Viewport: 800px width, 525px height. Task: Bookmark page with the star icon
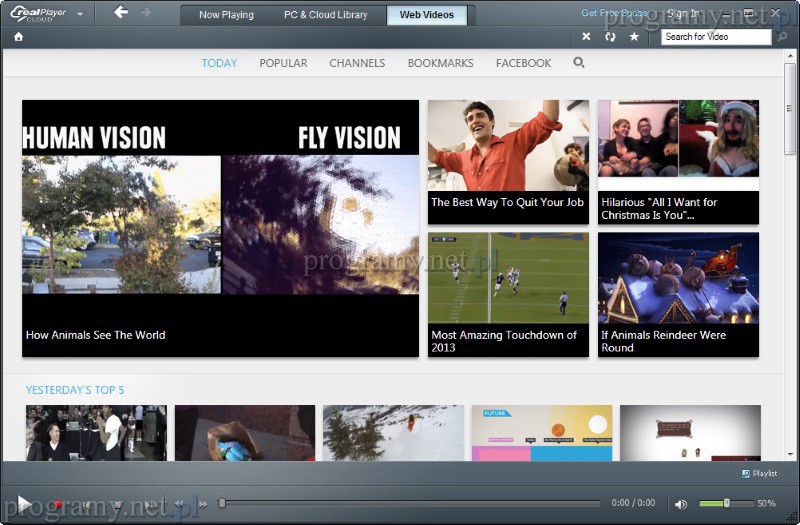tap(633, 37)
